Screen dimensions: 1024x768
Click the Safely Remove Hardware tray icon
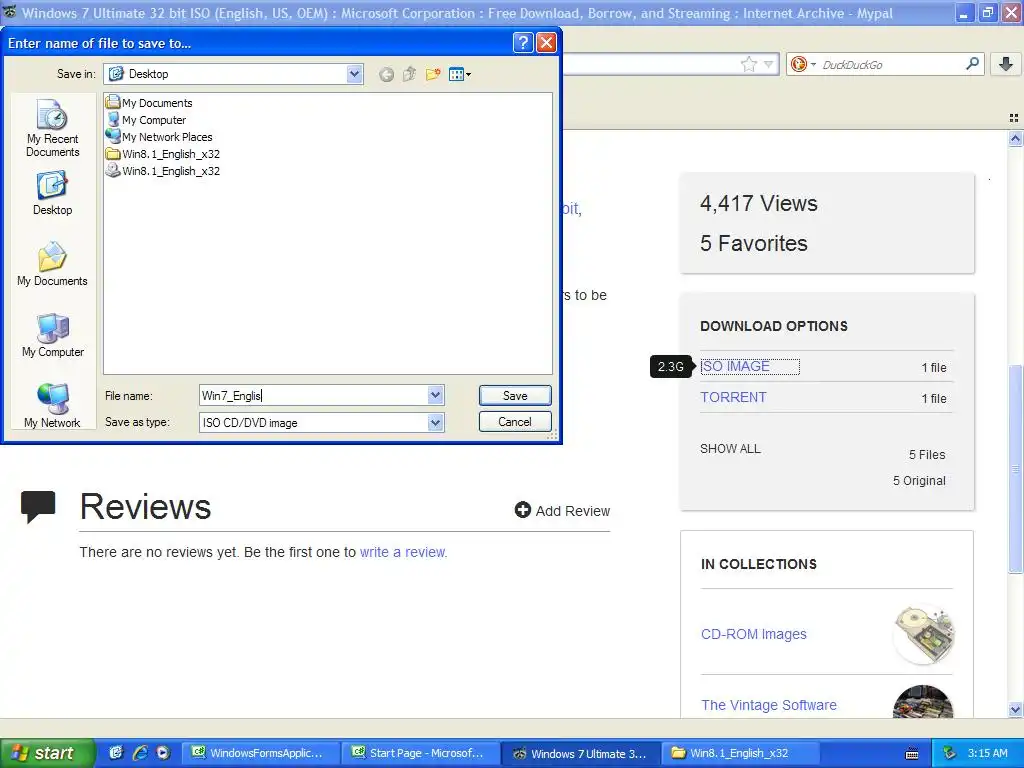(x=950, y=753)
